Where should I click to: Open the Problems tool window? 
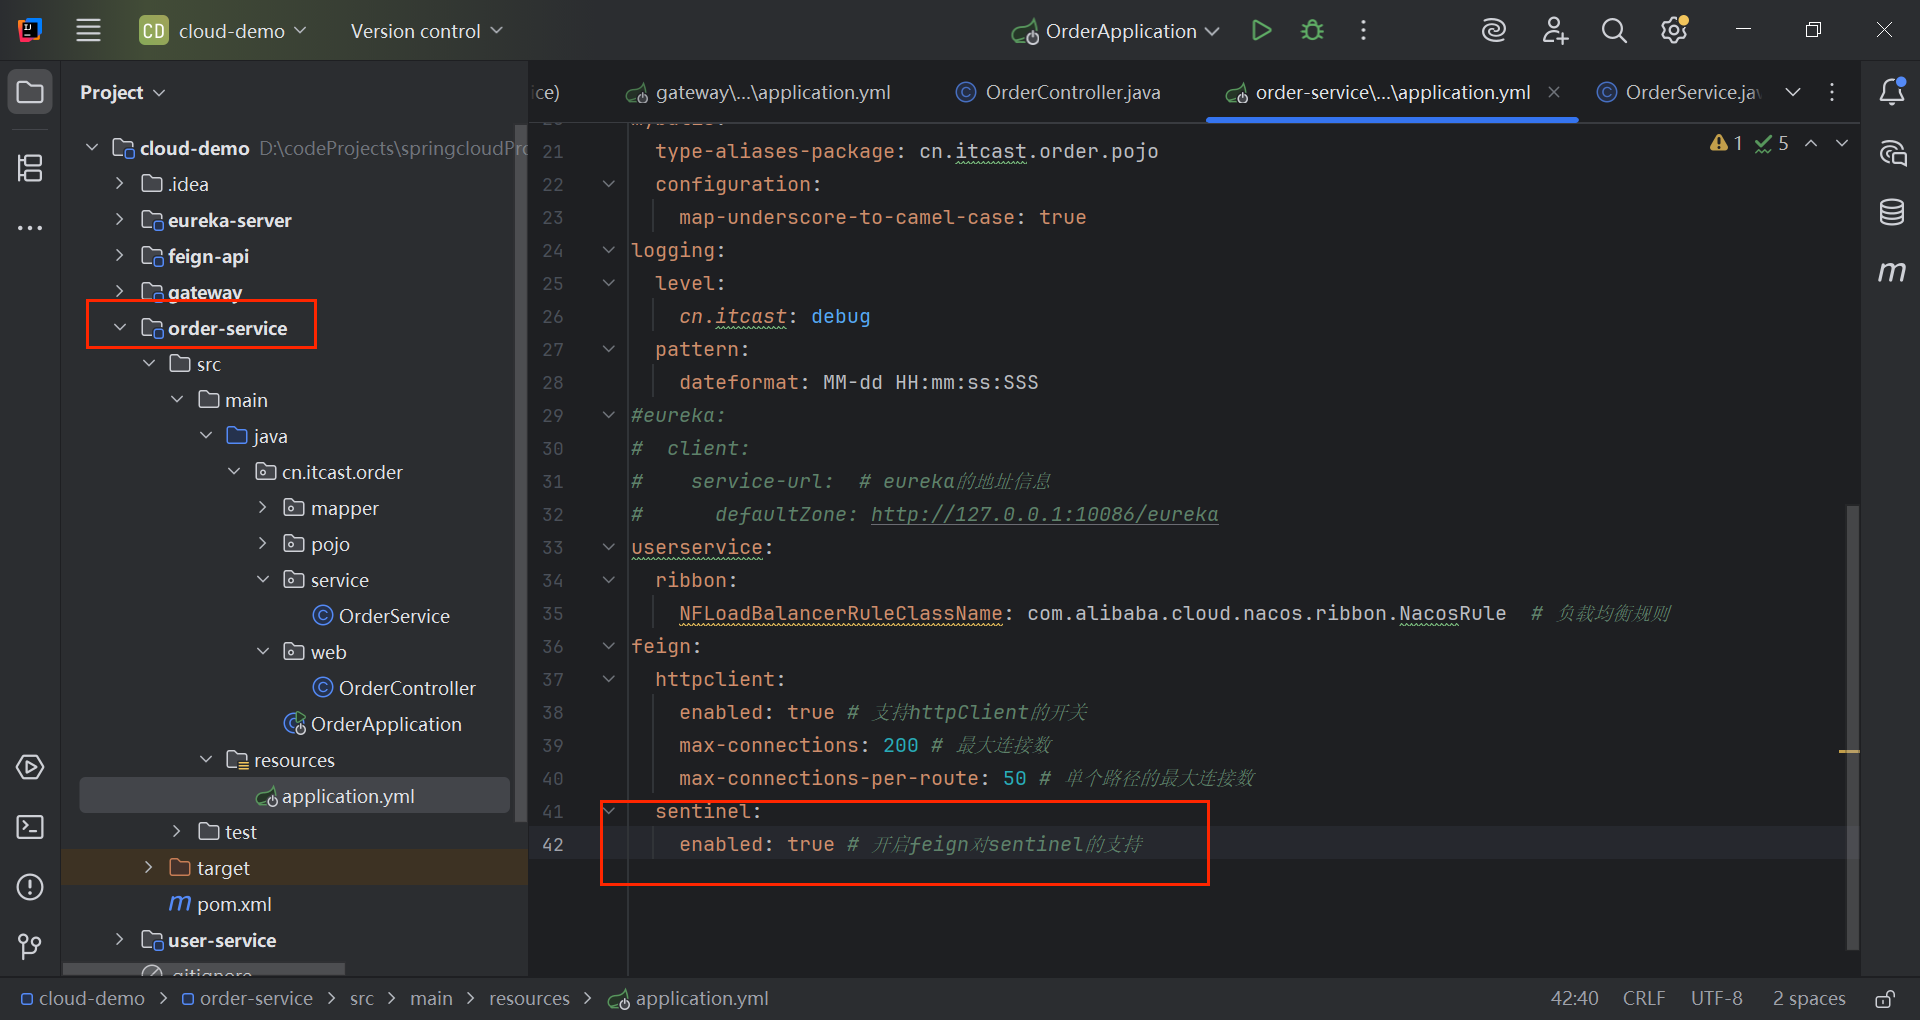(30, 887)
